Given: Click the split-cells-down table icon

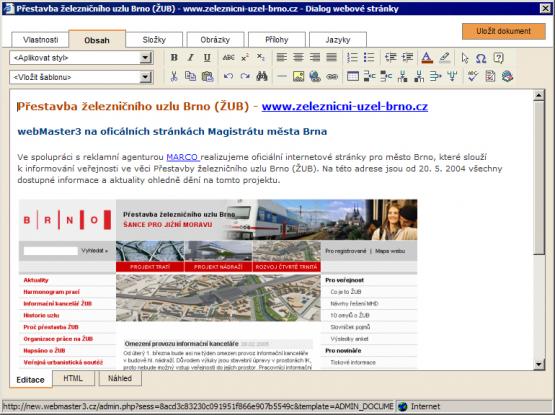Looking at the screenshot, I should tap(452, 76).
